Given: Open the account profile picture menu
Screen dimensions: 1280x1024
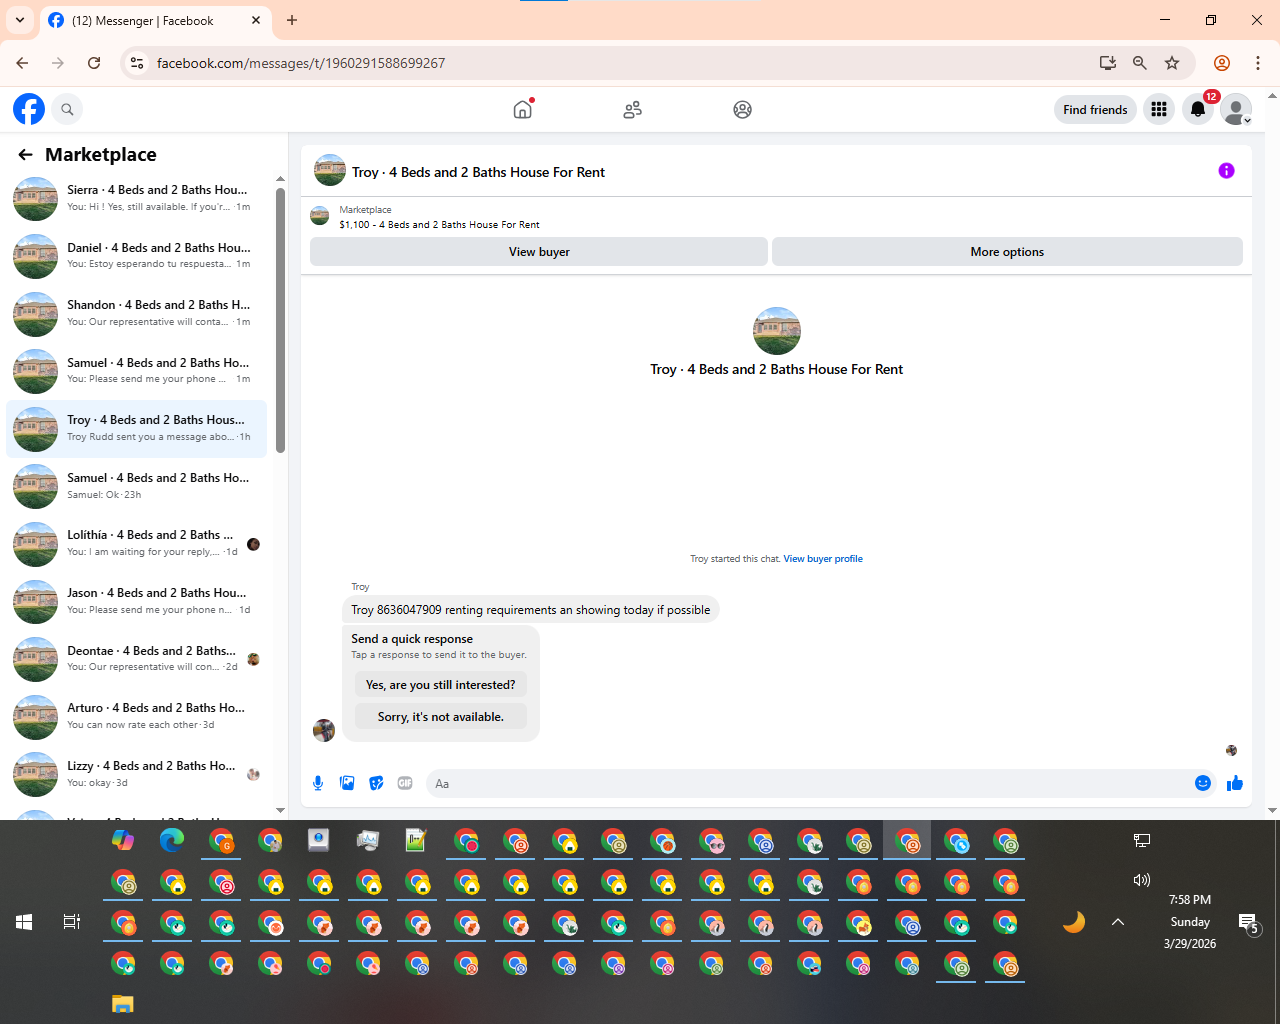Looking at the screenshot, I should 1237,109.
